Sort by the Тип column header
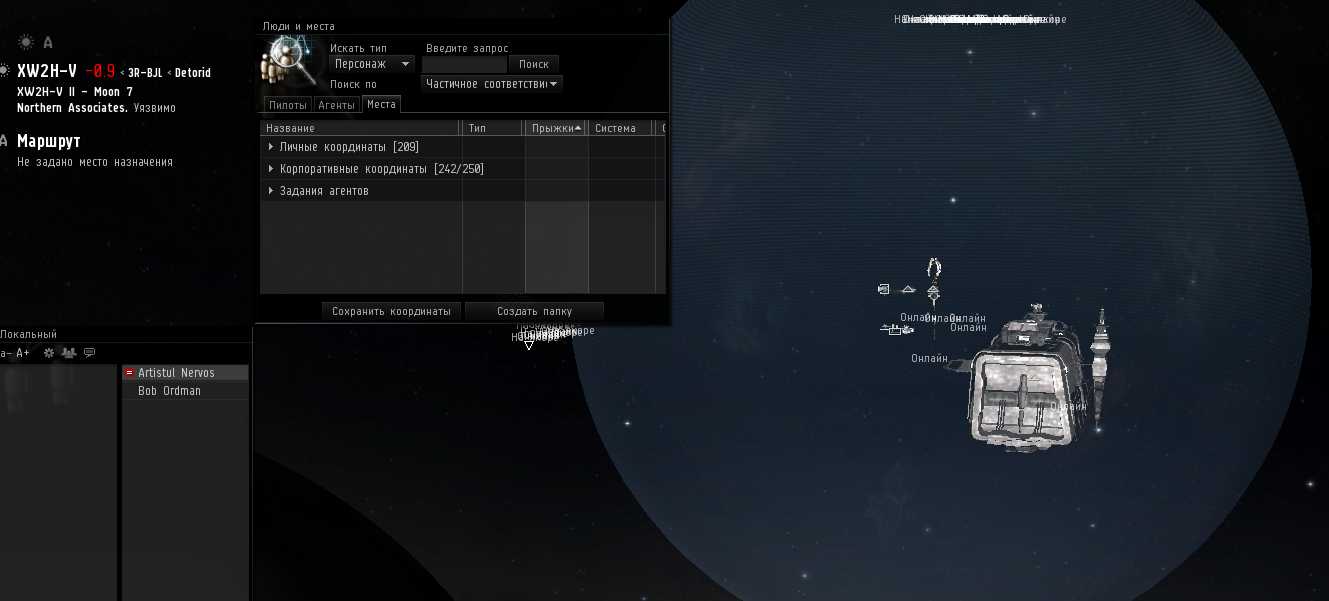 [x=493, y=128]
